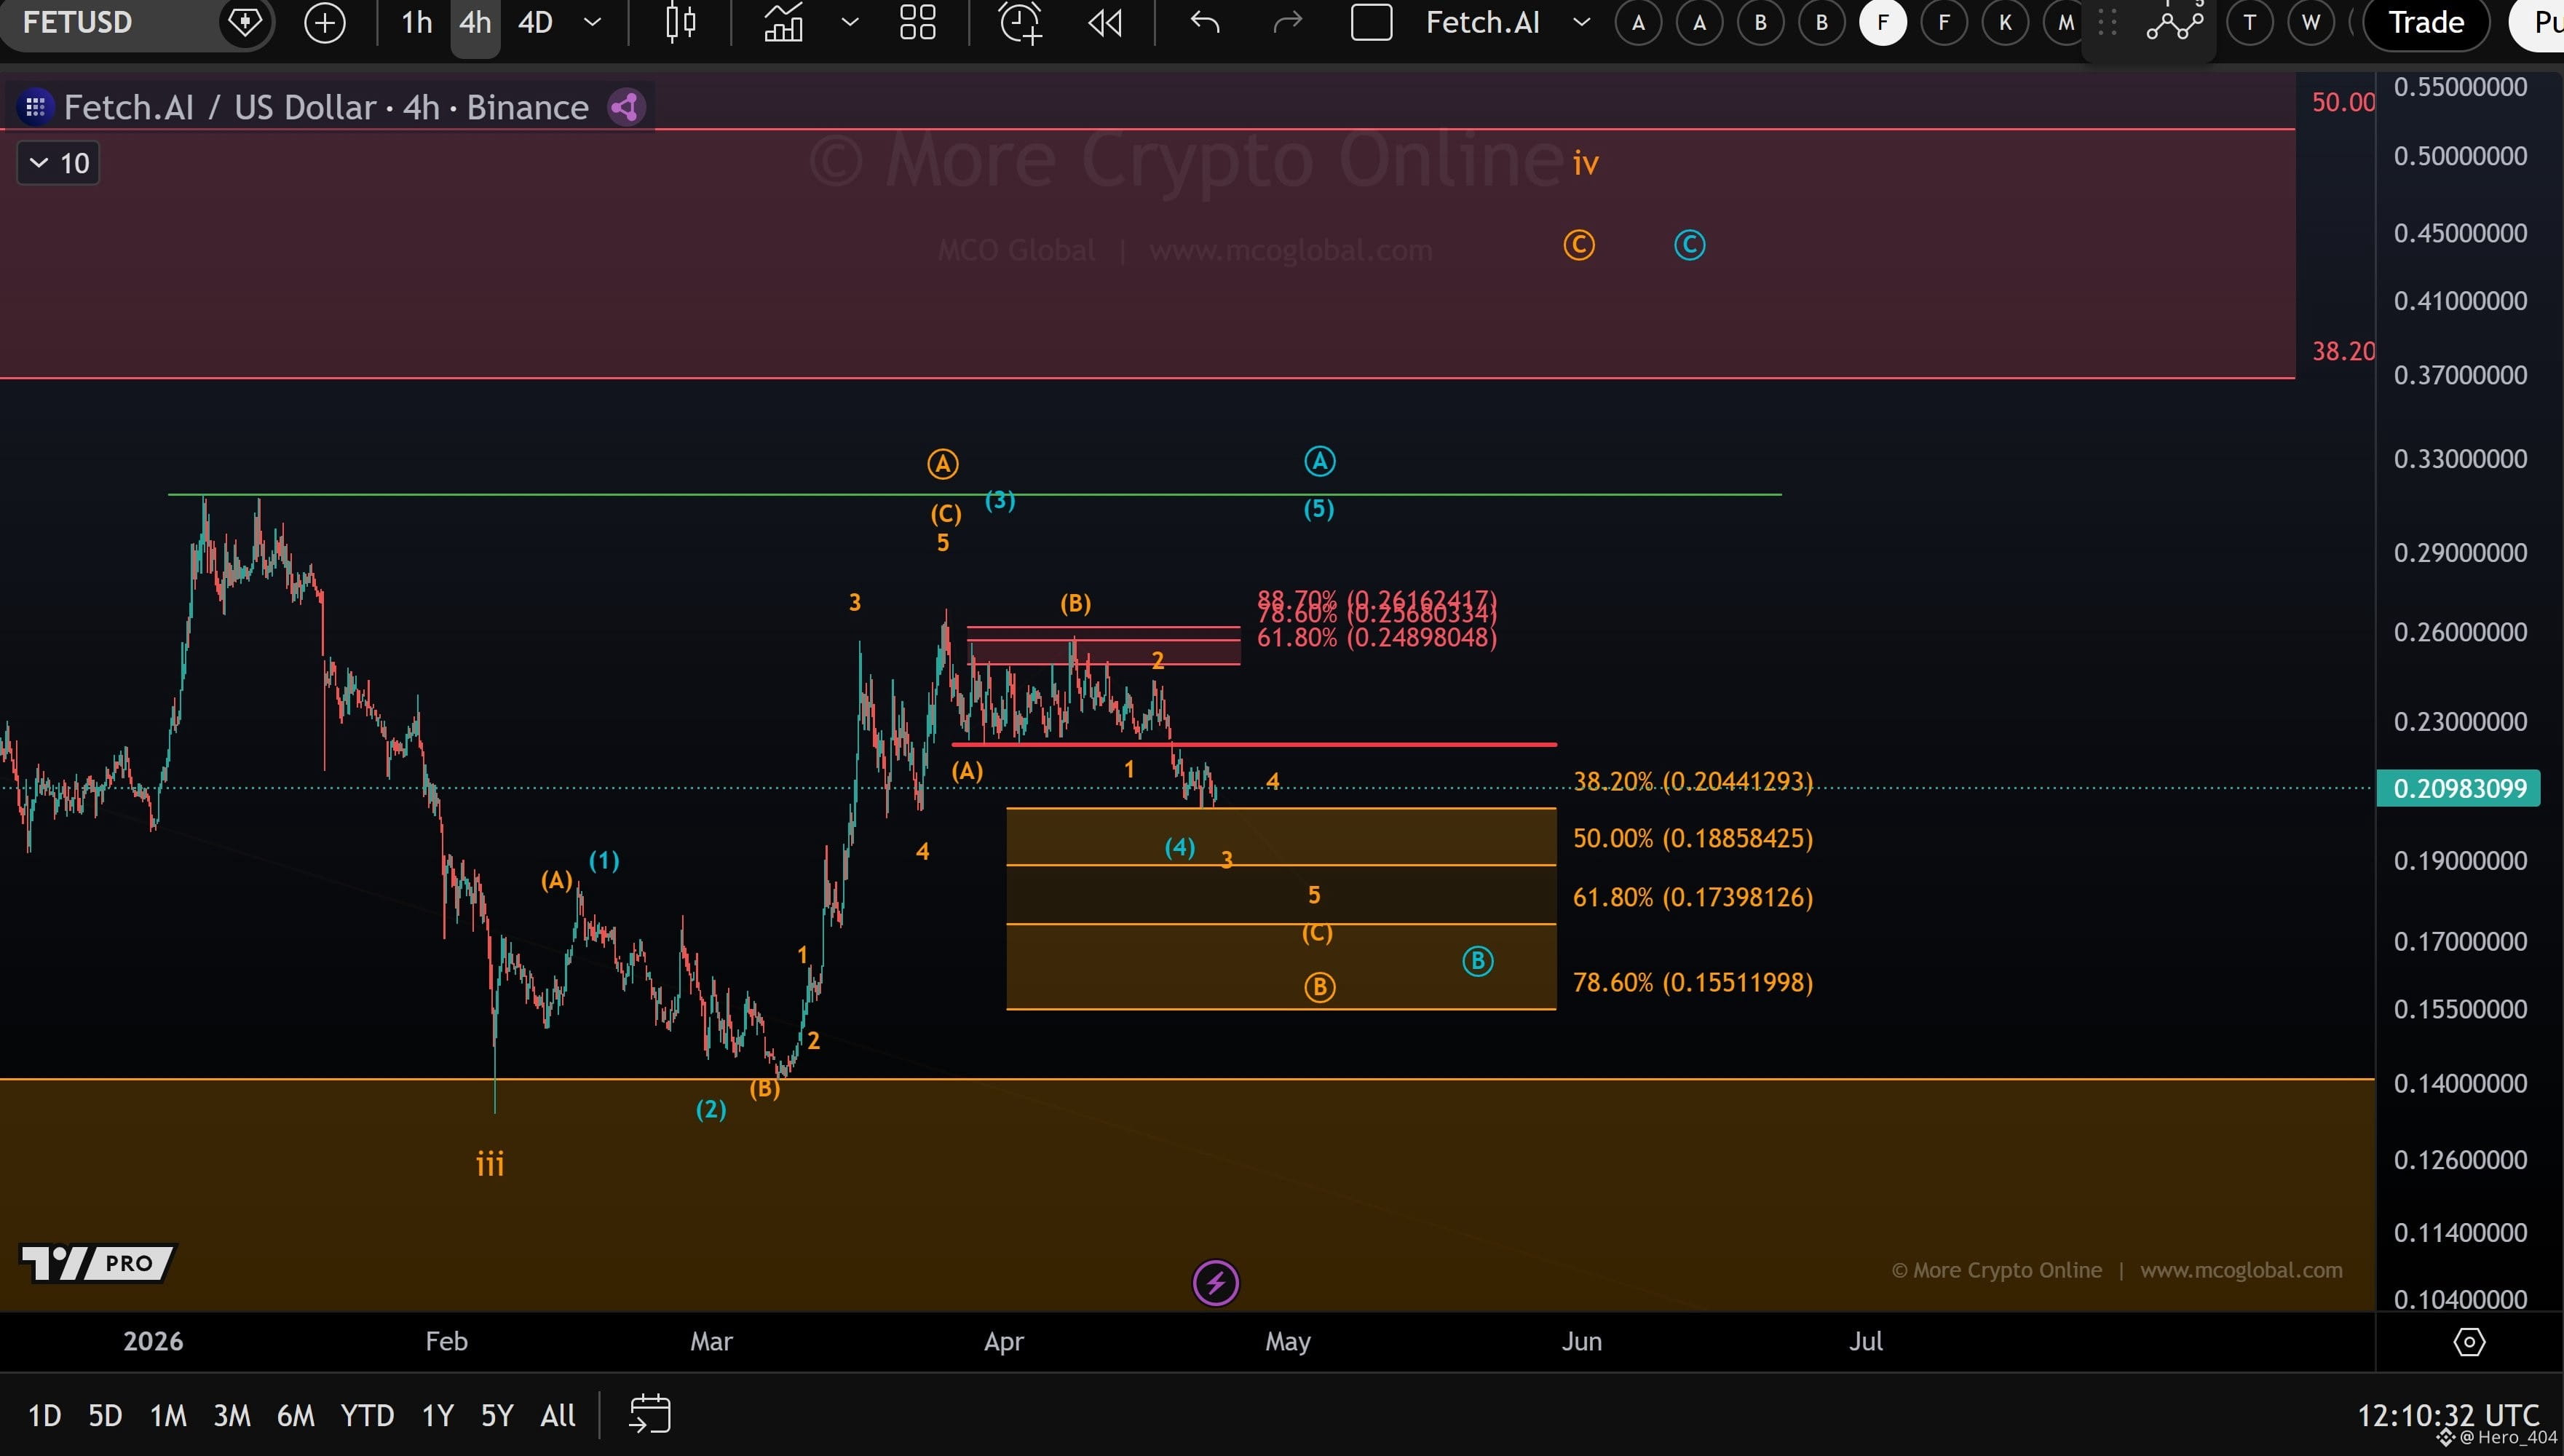The width and height of the screenshot is (2564, 1456).
Task: Open chart settings hexagon icon near price scale
Action: tap(2469, 1342)
